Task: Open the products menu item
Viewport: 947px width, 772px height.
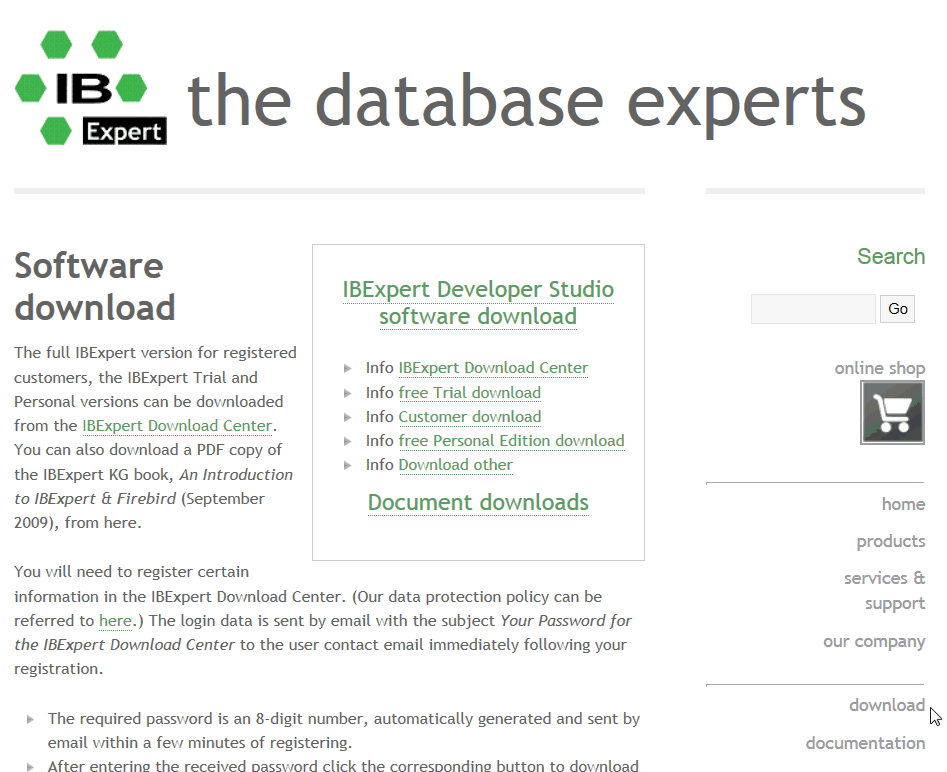Action: 890,541
